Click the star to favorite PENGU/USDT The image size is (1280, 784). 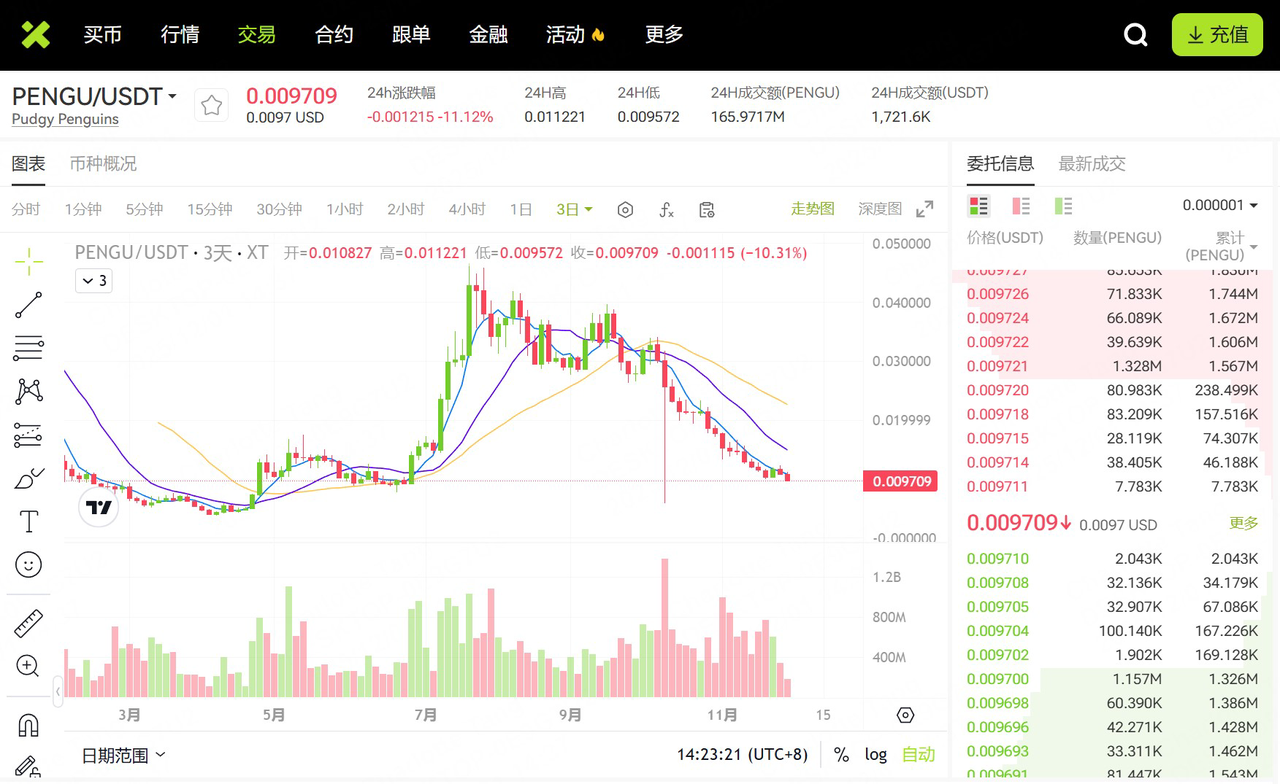coord(211,104)
